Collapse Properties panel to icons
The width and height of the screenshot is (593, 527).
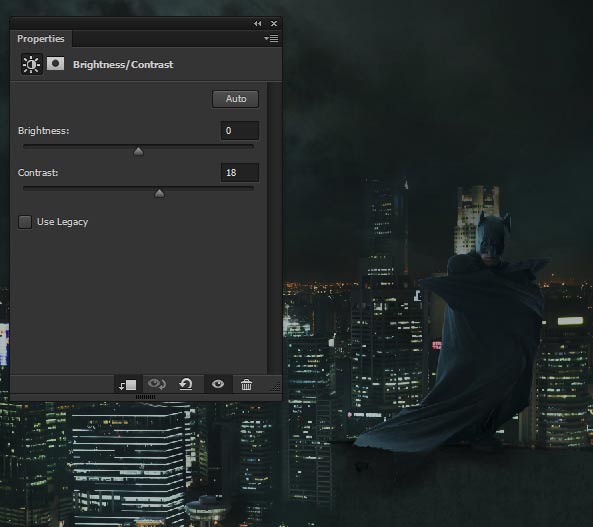coord(258,23)
